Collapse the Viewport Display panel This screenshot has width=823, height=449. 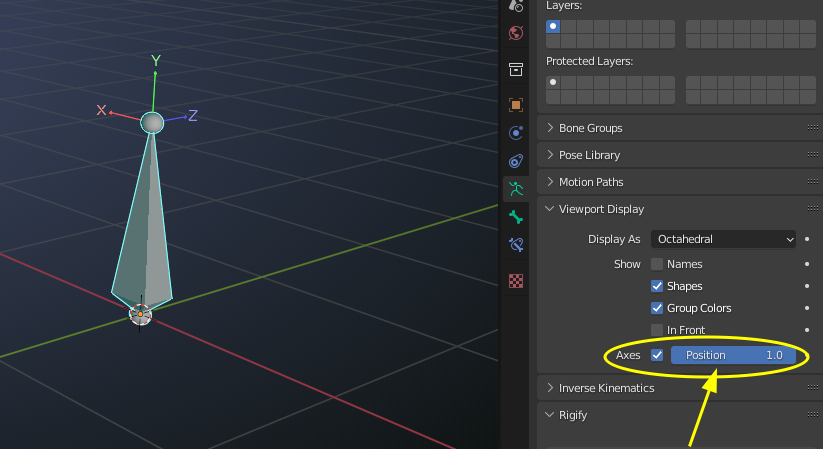678,210
